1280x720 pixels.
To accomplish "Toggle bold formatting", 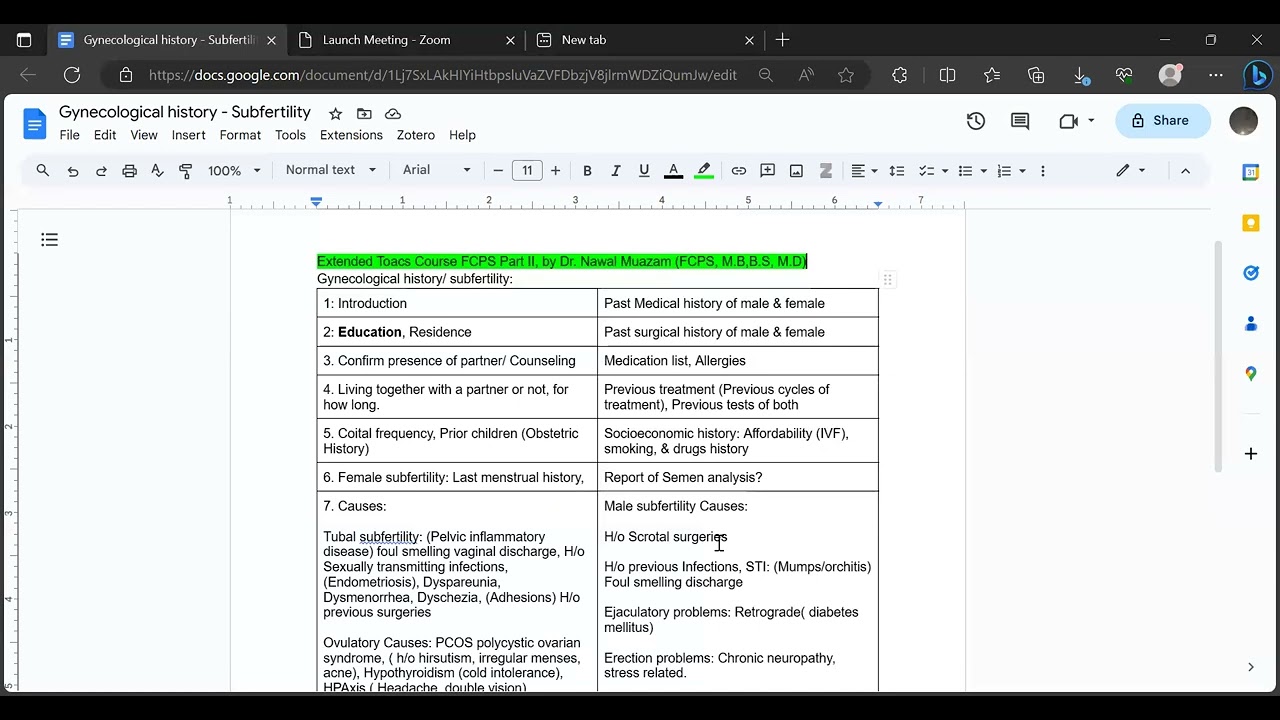I will [588, 171].
